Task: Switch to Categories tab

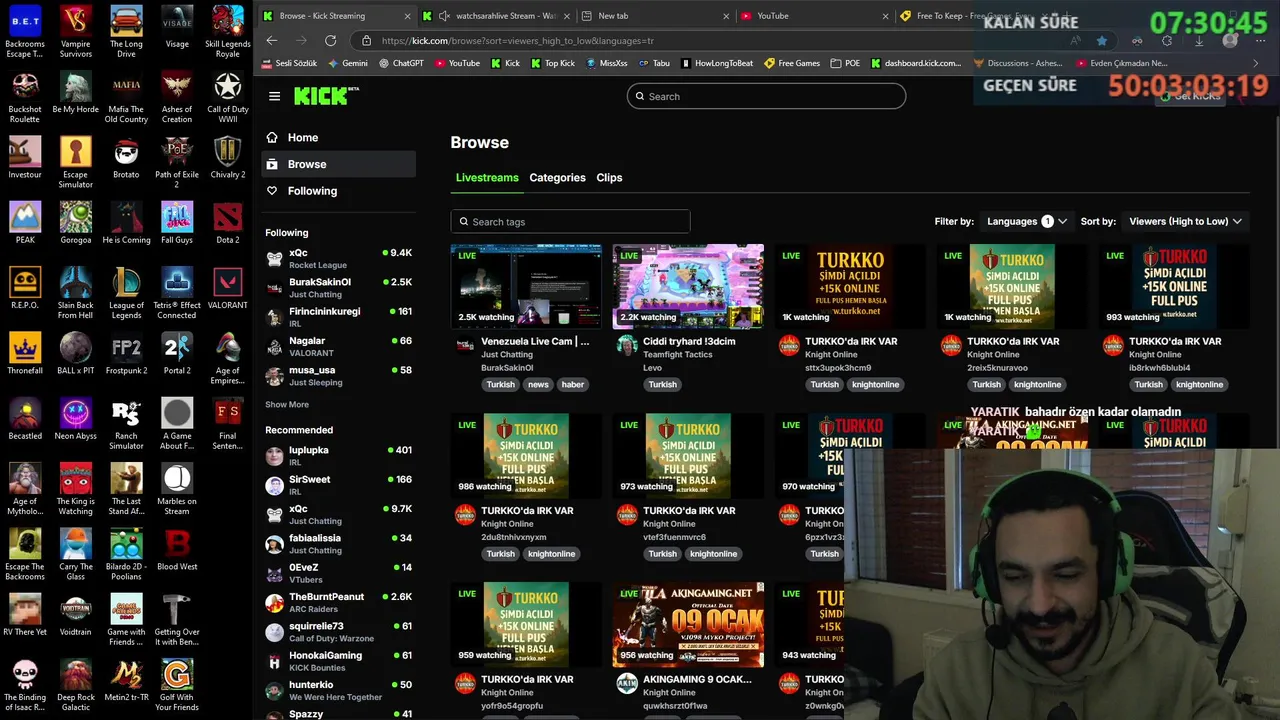Action: [x=557, y=177]
